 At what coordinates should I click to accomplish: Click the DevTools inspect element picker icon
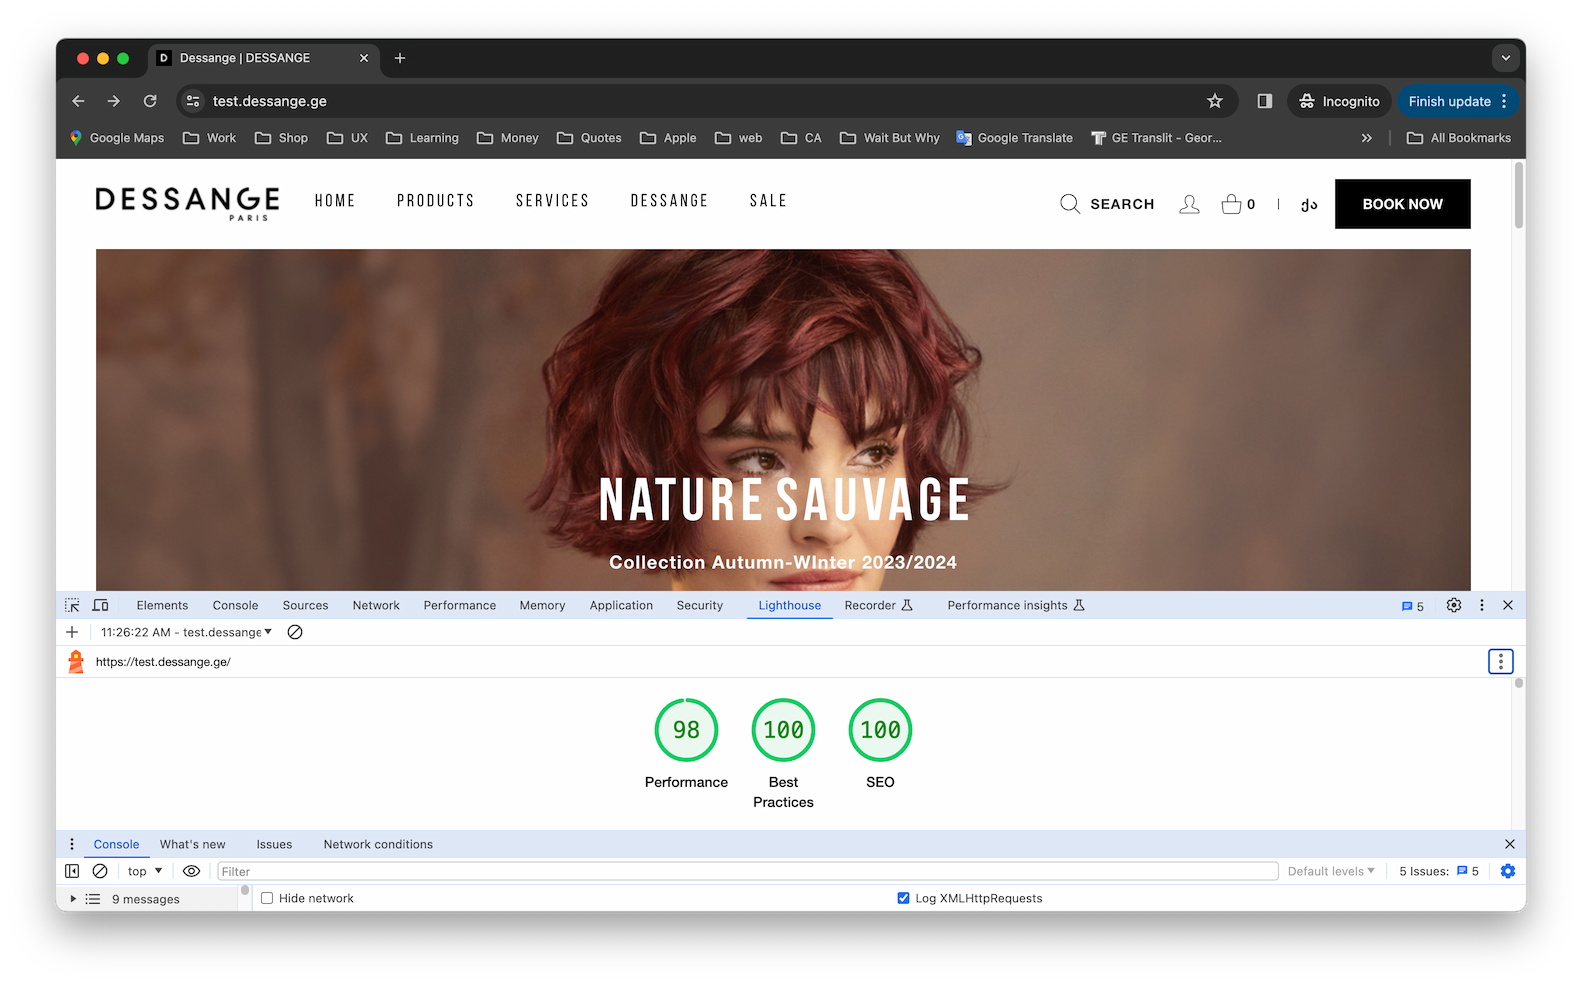tap(72, 605)
